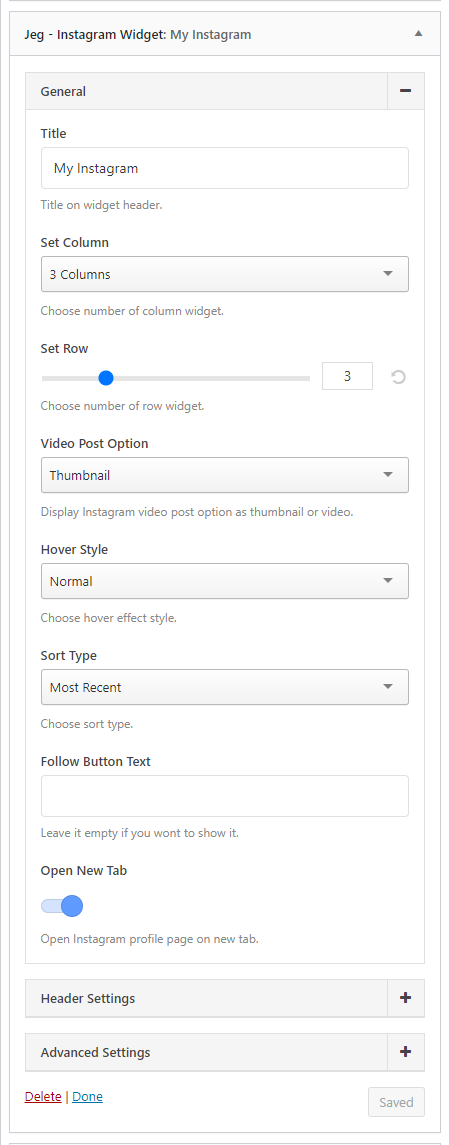
Task: Click the Title input field
Action: coord(225,168)
